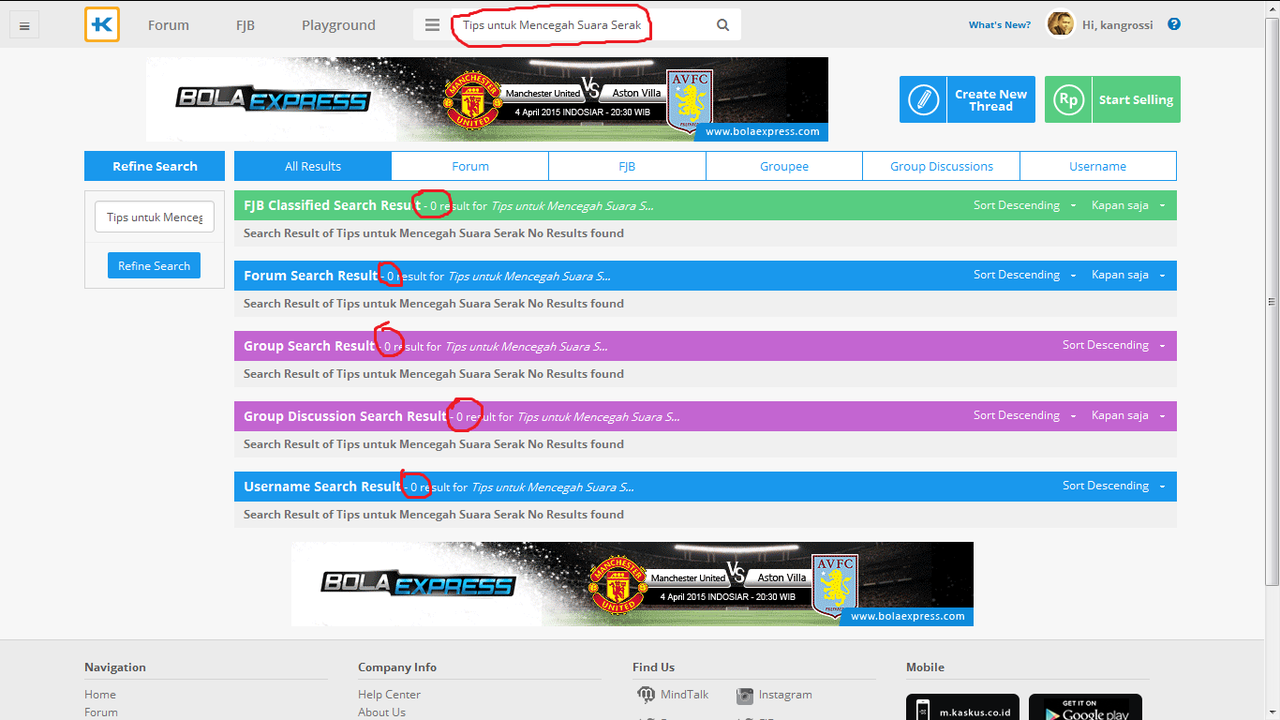Click the Refine Search keyword input field
The width and height of the screenshot is (1280, 720).
[x=154, y=217]
